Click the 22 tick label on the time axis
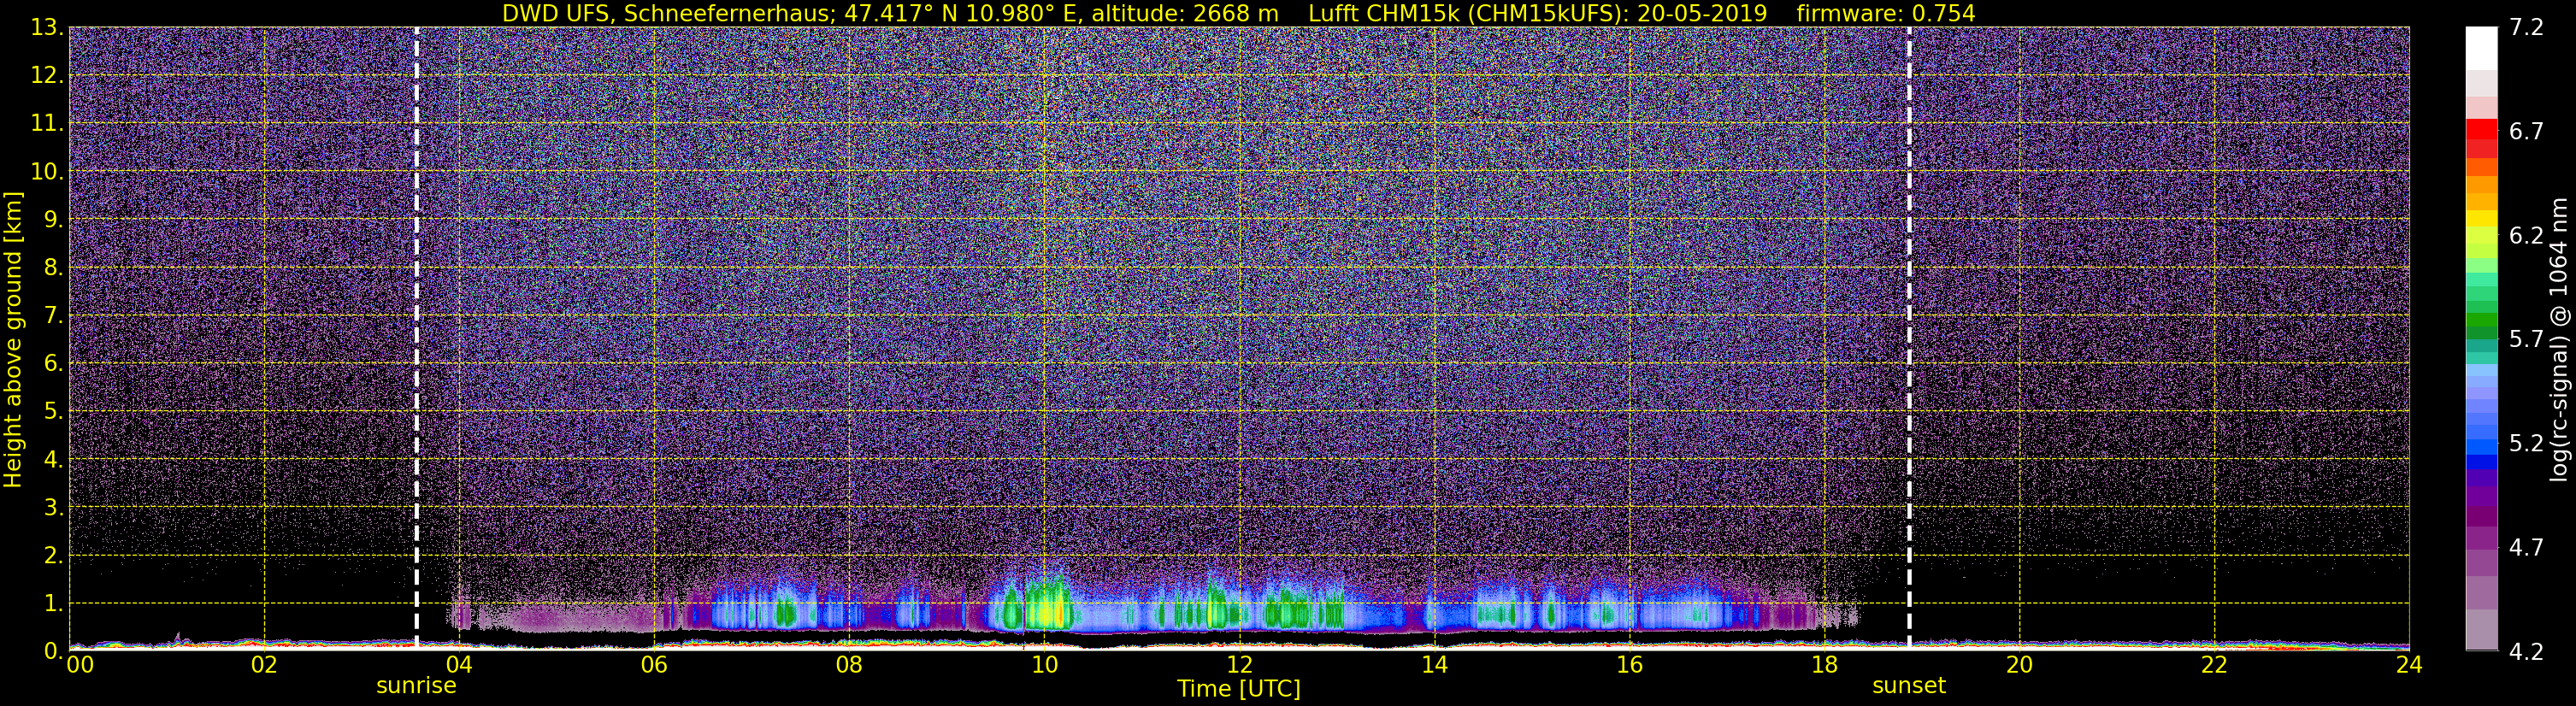This screenshot has width=2576, height=706. [x=2214, y=665]
